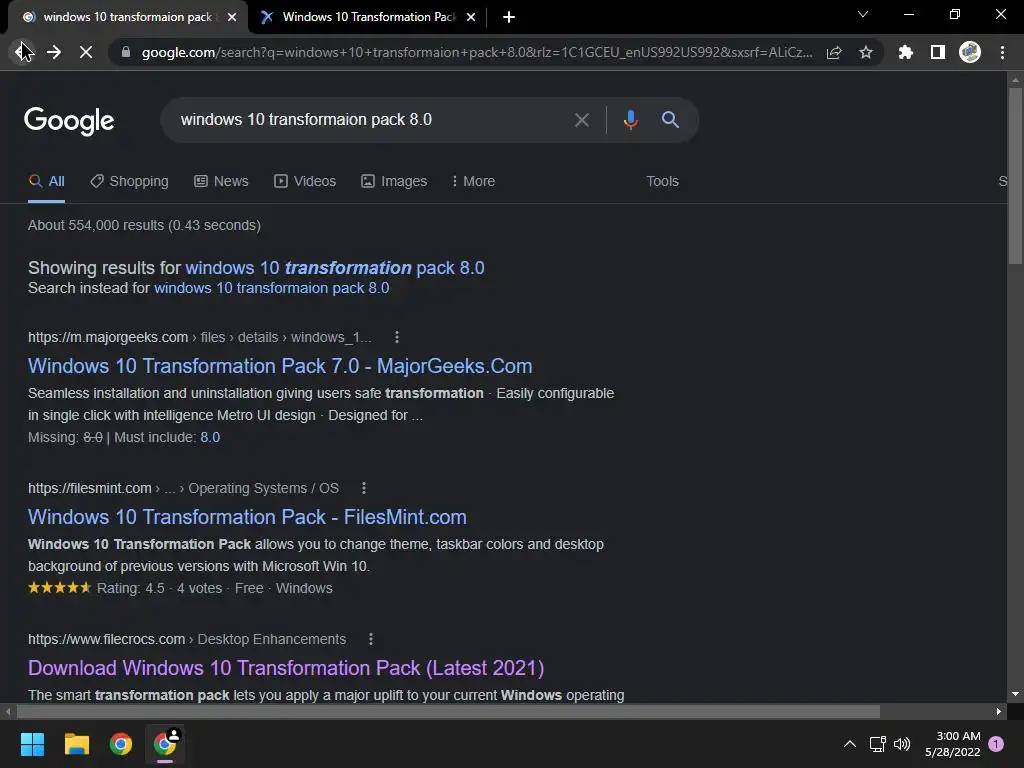1024x768 pixels.
Task: Open options for the FilesMint result
Action: point(364,488)
